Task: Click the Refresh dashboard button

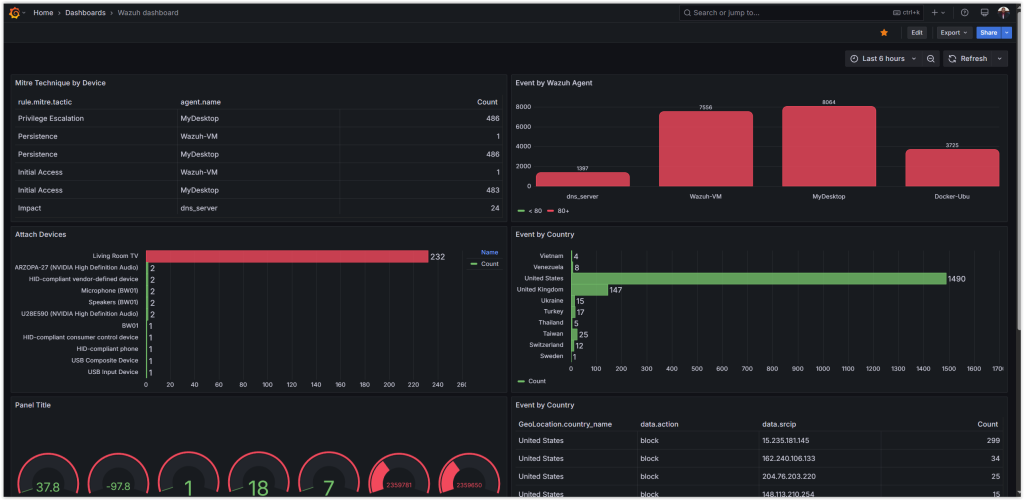Action: pyautogui.click(x=968, y=59)
